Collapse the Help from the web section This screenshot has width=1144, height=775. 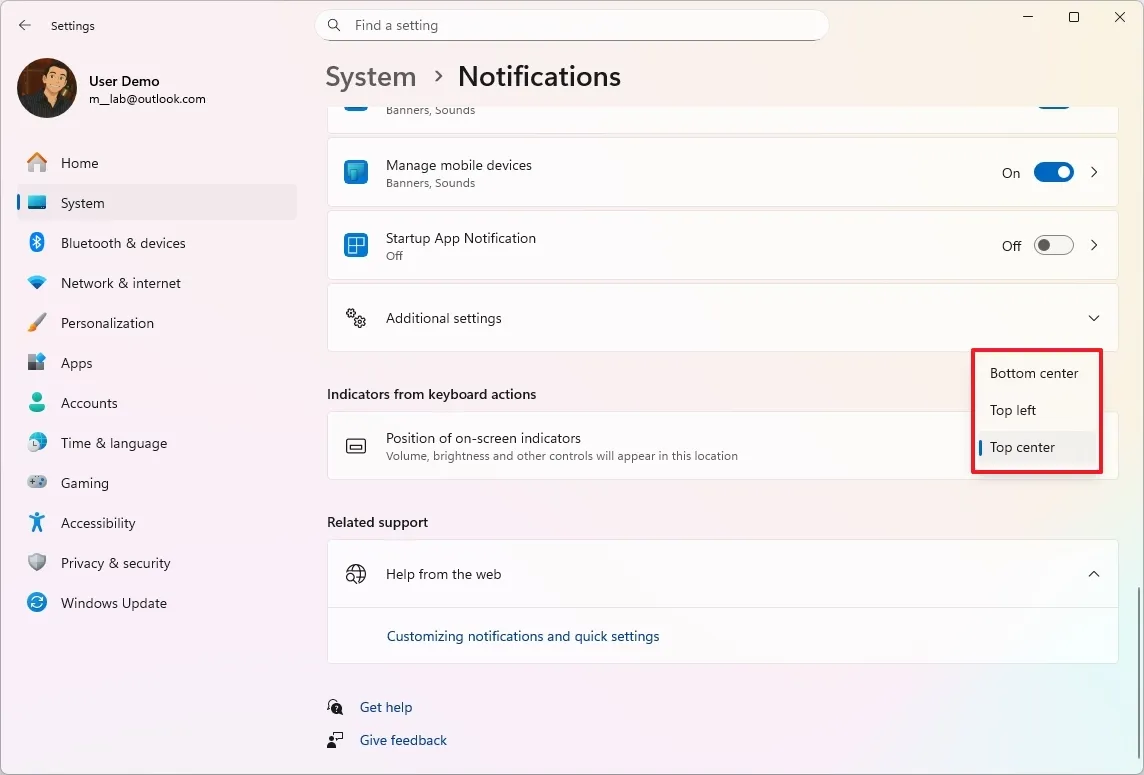click(x=1093, y=574)
